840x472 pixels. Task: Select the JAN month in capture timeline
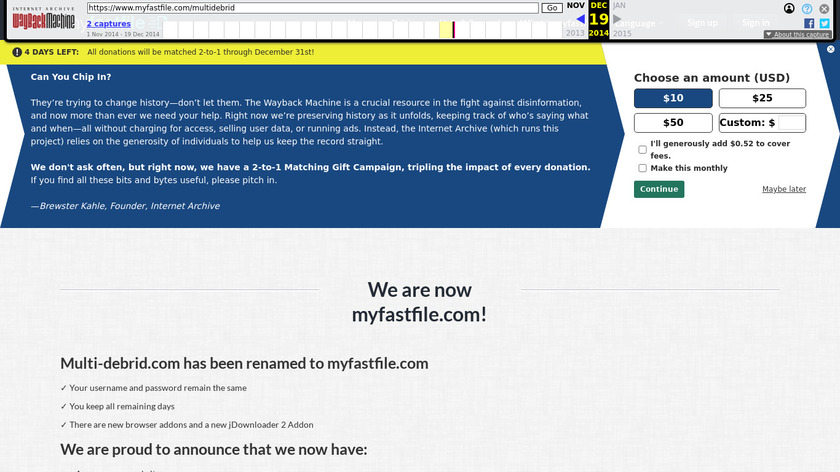point(619,5)
